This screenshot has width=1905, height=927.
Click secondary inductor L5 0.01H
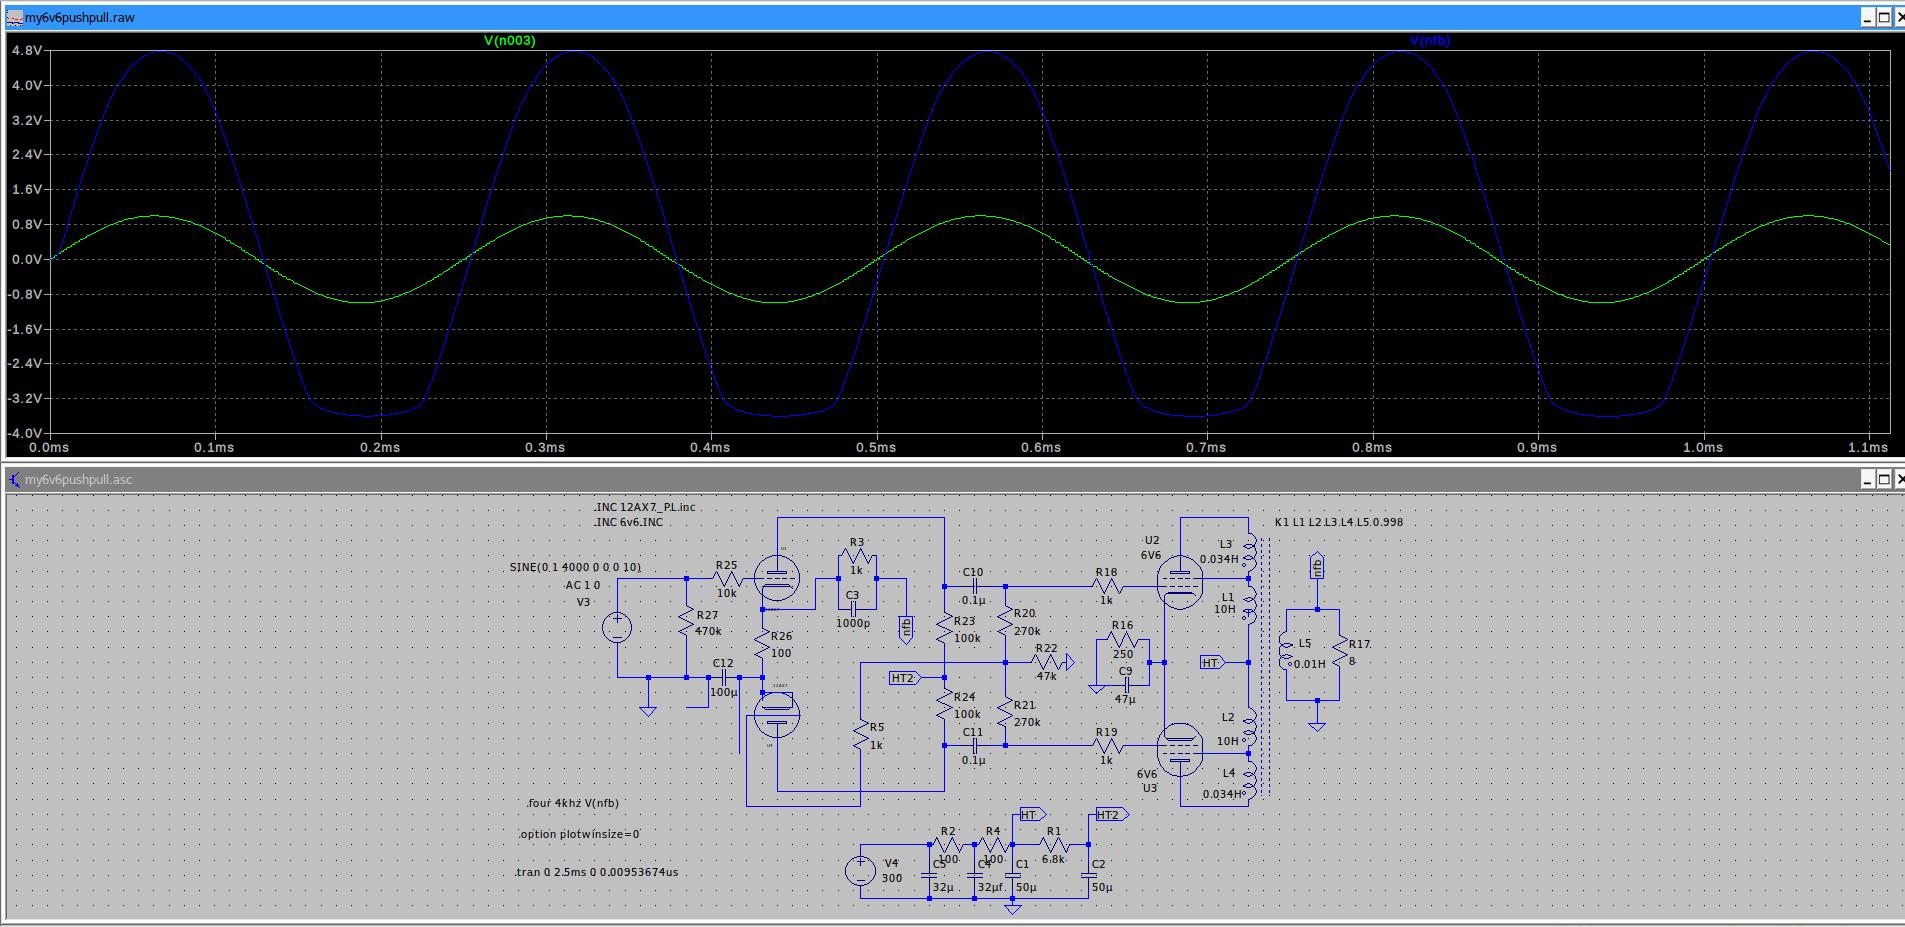pos(1286,652)
